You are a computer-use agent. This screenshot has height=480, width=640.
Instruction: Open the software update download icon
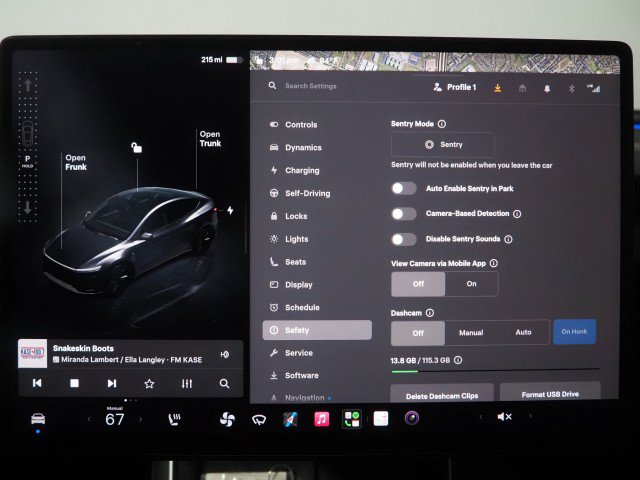pyautogui.click(x=498, y=88)
